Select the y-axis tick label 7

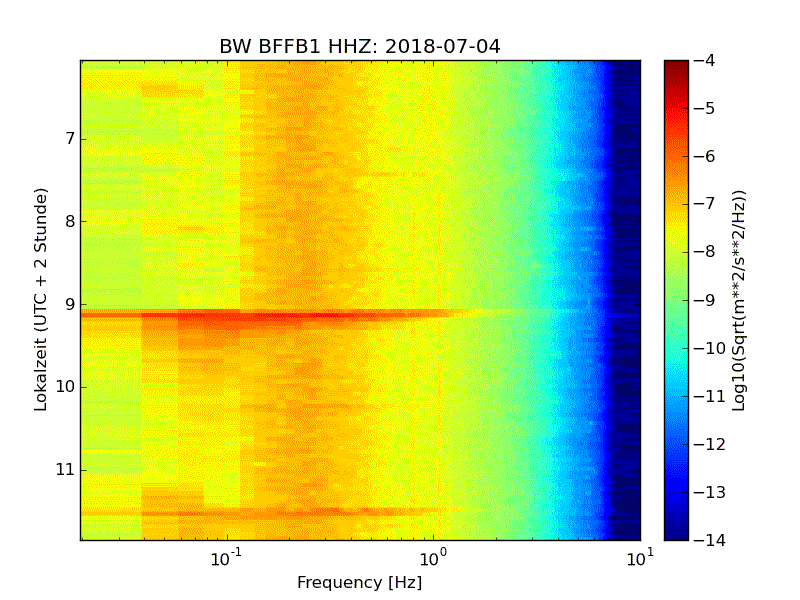click(70, 139)
